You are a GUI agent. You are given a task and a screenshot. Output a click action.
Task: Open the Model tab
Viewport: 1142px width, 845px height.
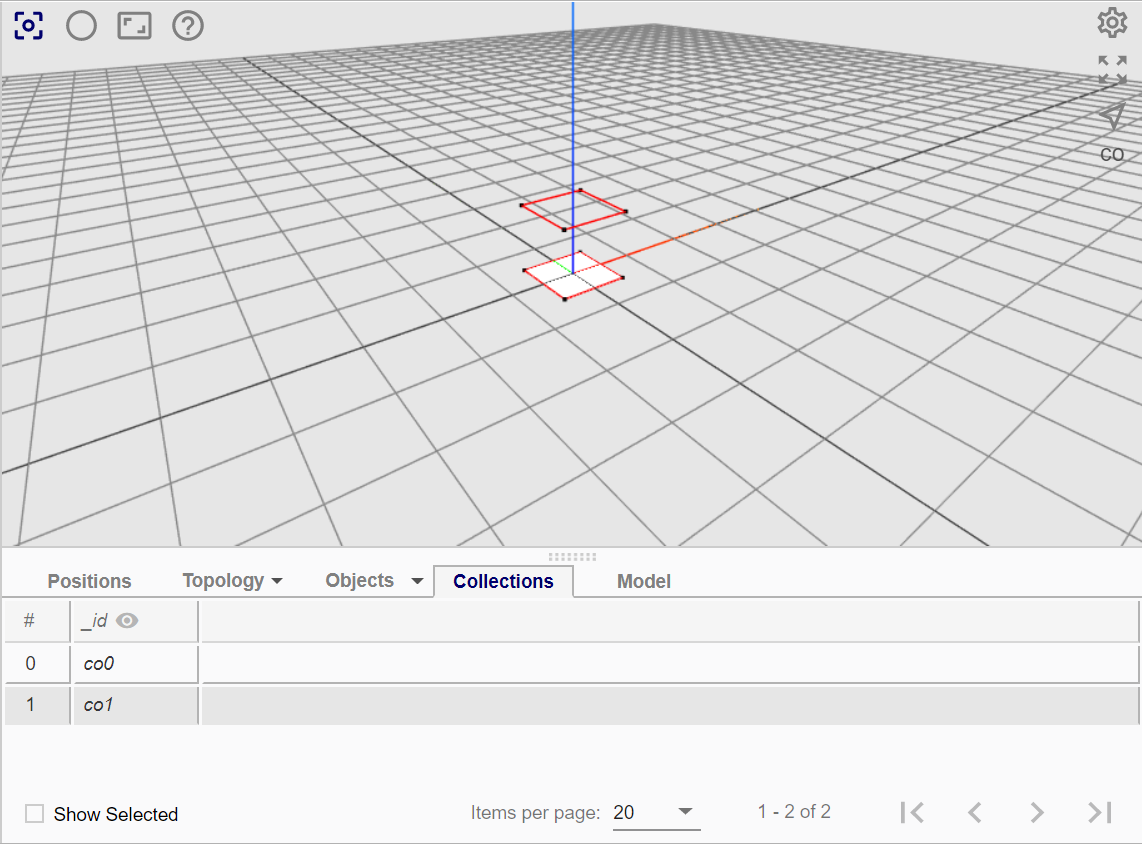coord(643,581)
